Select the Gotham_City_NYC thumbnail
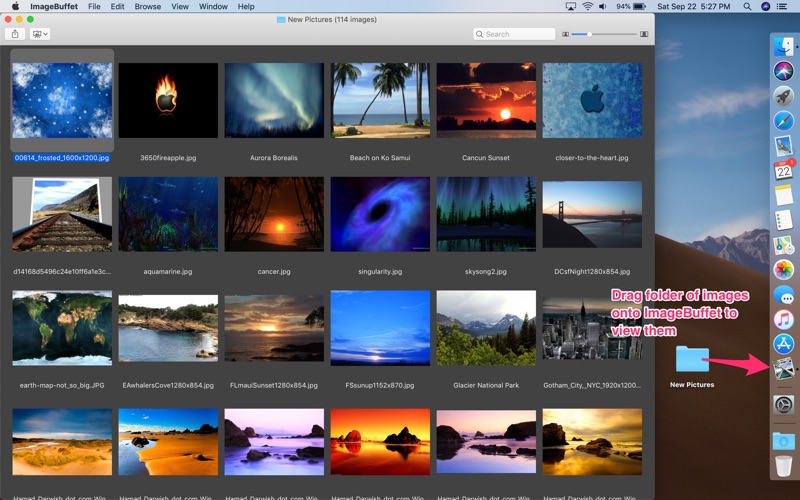 [x=592, y=328]
